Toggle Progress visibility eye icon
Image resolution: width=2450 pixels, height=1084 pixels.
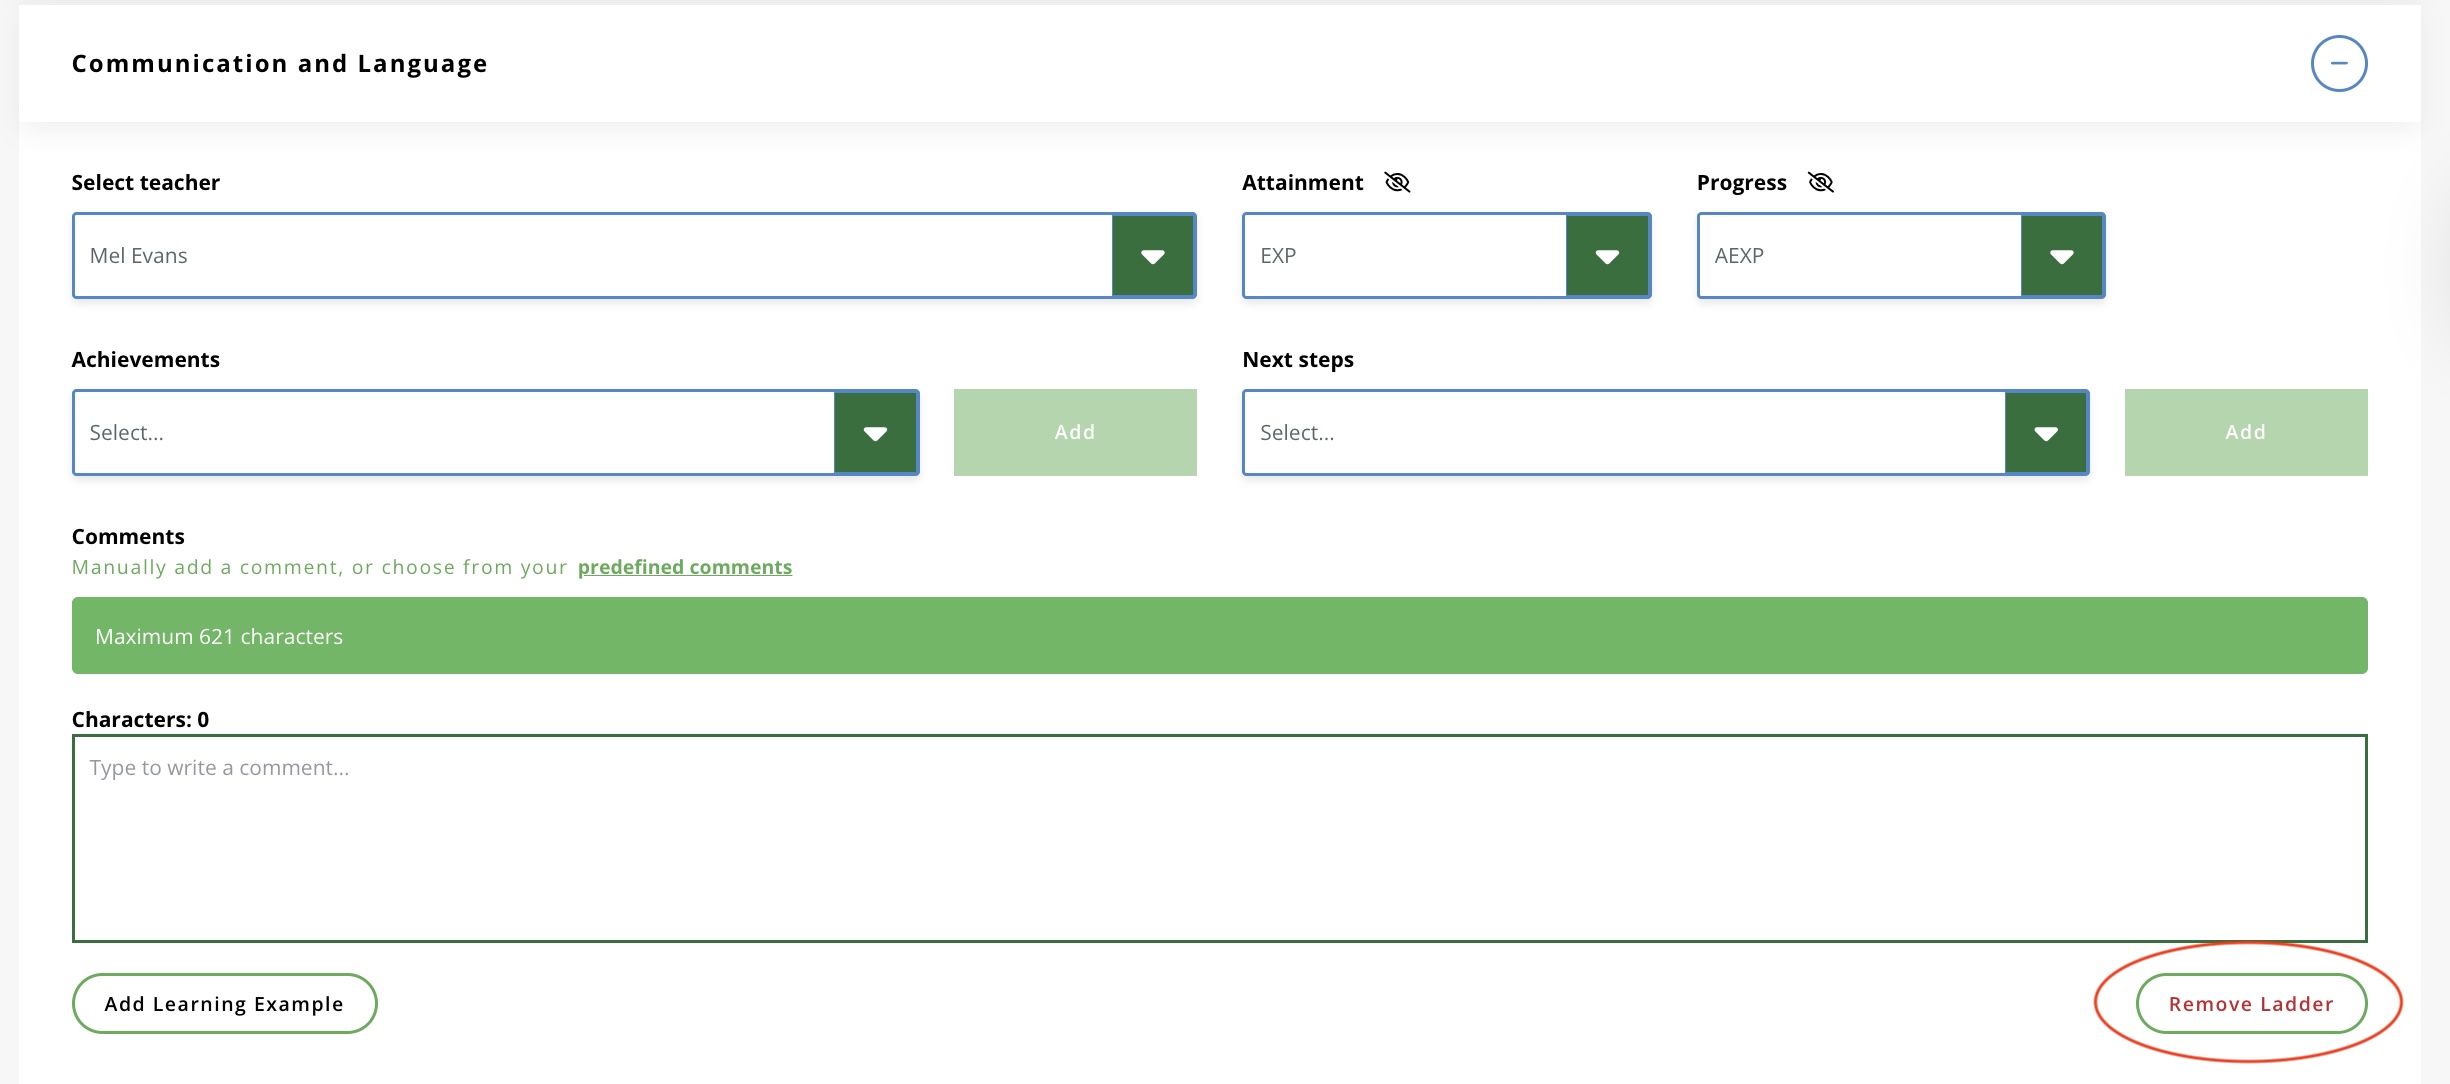(1820, 182)
